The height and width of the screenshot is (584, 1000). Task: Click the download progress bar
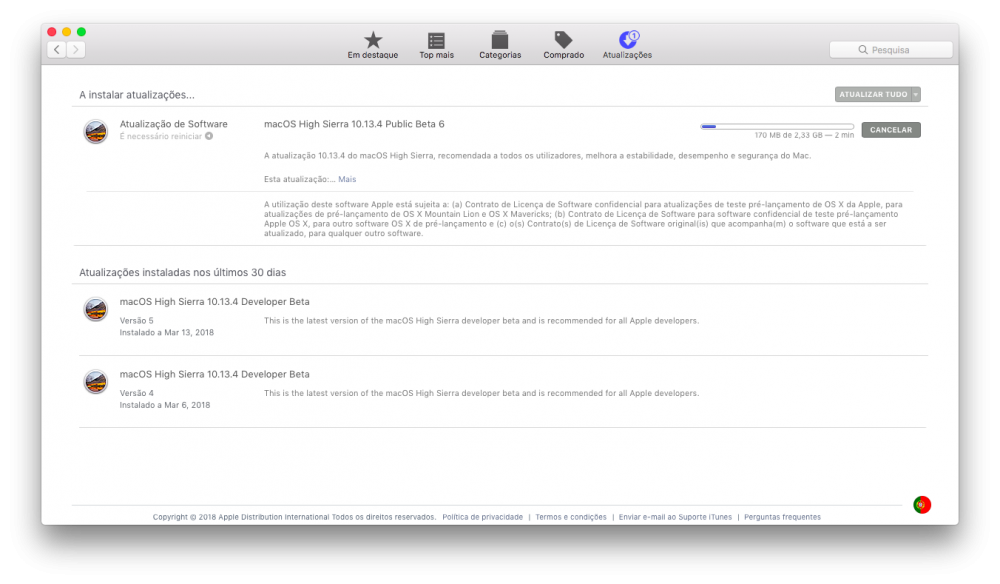point(777,126)
